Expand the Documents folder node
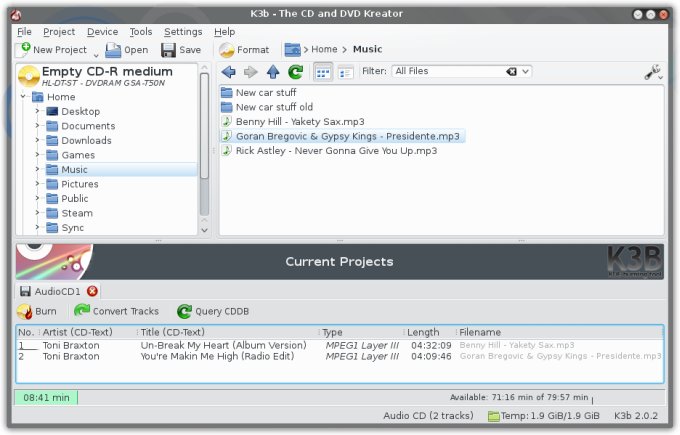This screenshot has width=680, height=435. tap(37, 126)
